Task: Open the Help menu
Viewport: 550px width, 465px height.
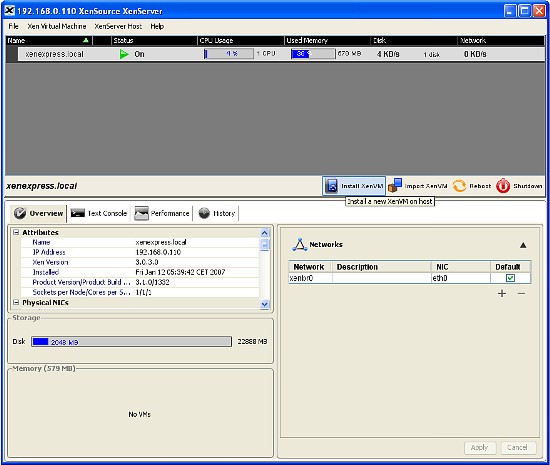Action: click(157, 26)
